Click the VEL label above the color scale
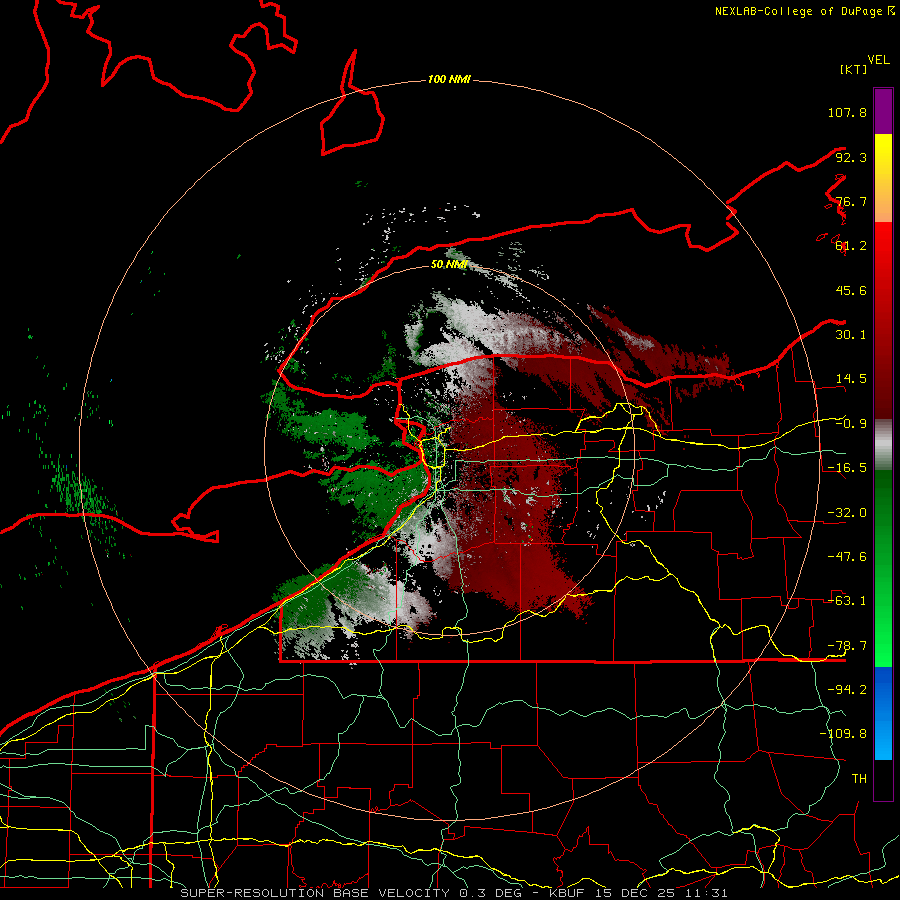 pos(878,60)
